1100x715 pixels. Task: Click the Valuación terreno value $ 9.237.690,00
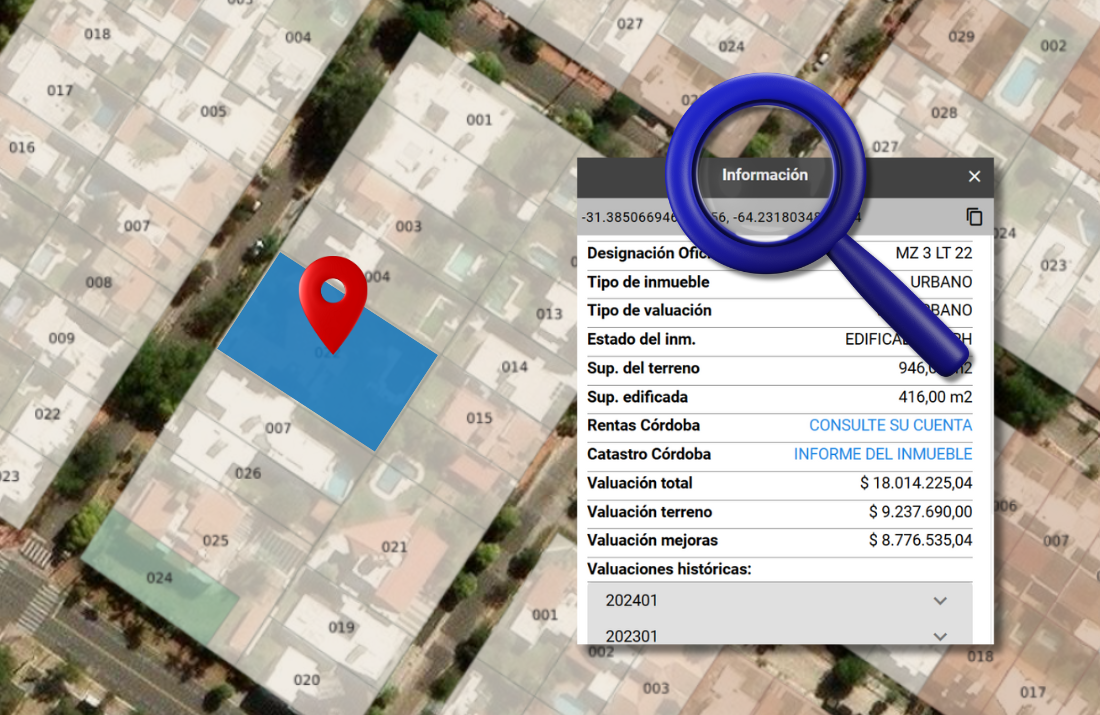click(920, 512)
